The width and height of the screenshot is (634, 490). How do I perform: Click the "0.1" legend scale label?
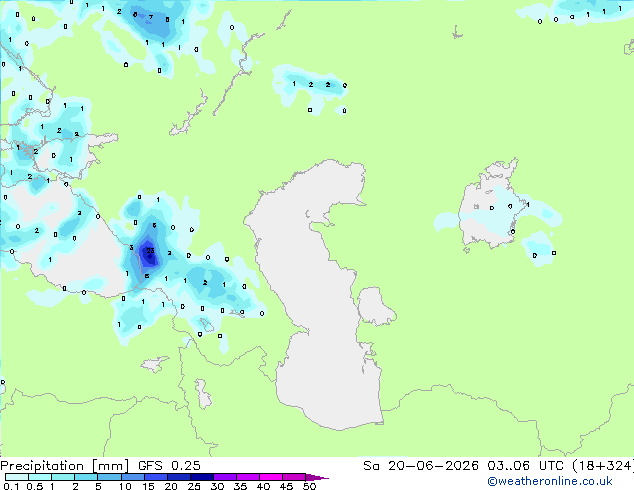[11, 486]
